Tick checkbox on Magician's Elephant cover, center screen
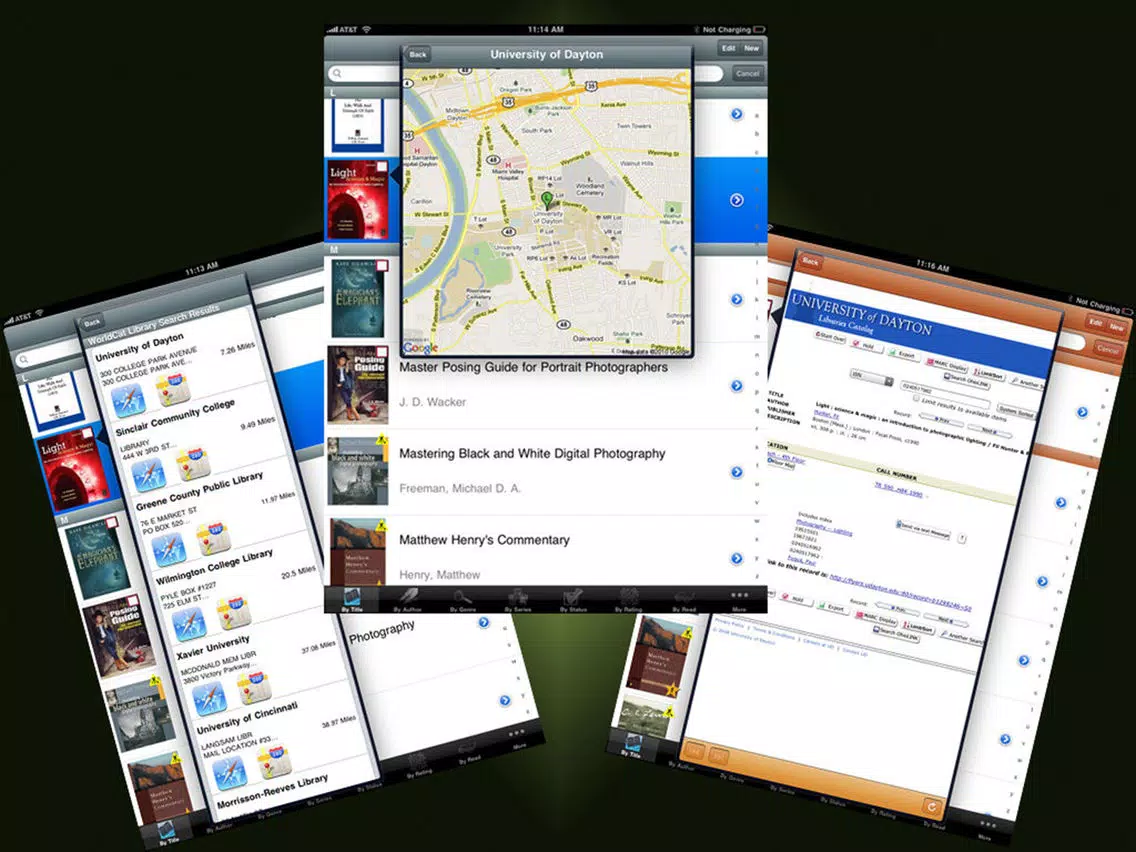This screenshot has width=1136, height=852. pos(382,267)
